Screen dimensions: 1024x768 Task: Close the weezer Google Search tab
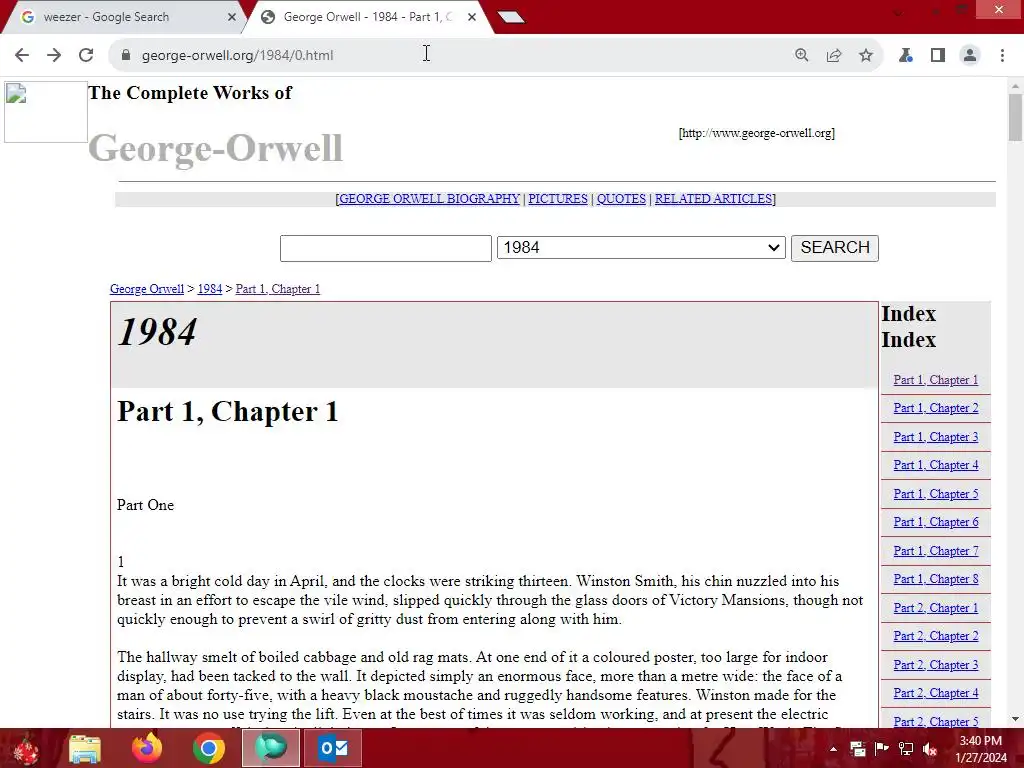click(231, 17)
